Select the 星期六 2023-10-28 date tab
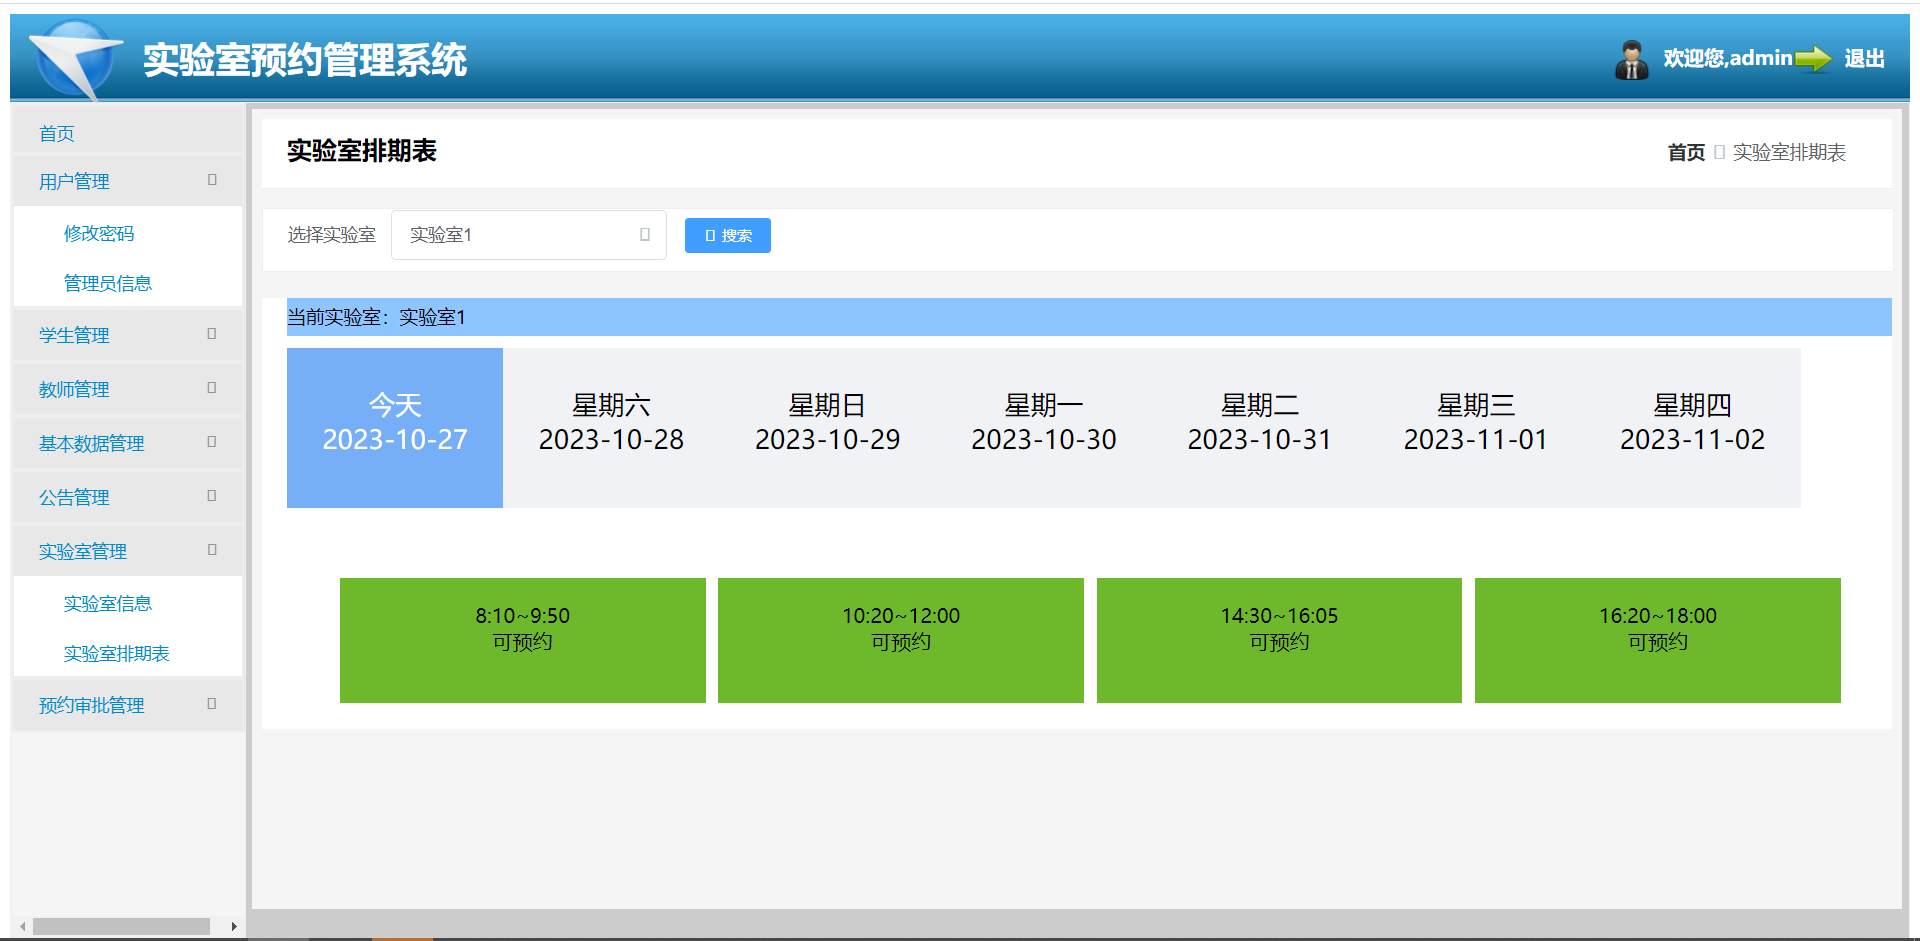This screenshot has width=1920, height=941. click(x=611, y=428)
